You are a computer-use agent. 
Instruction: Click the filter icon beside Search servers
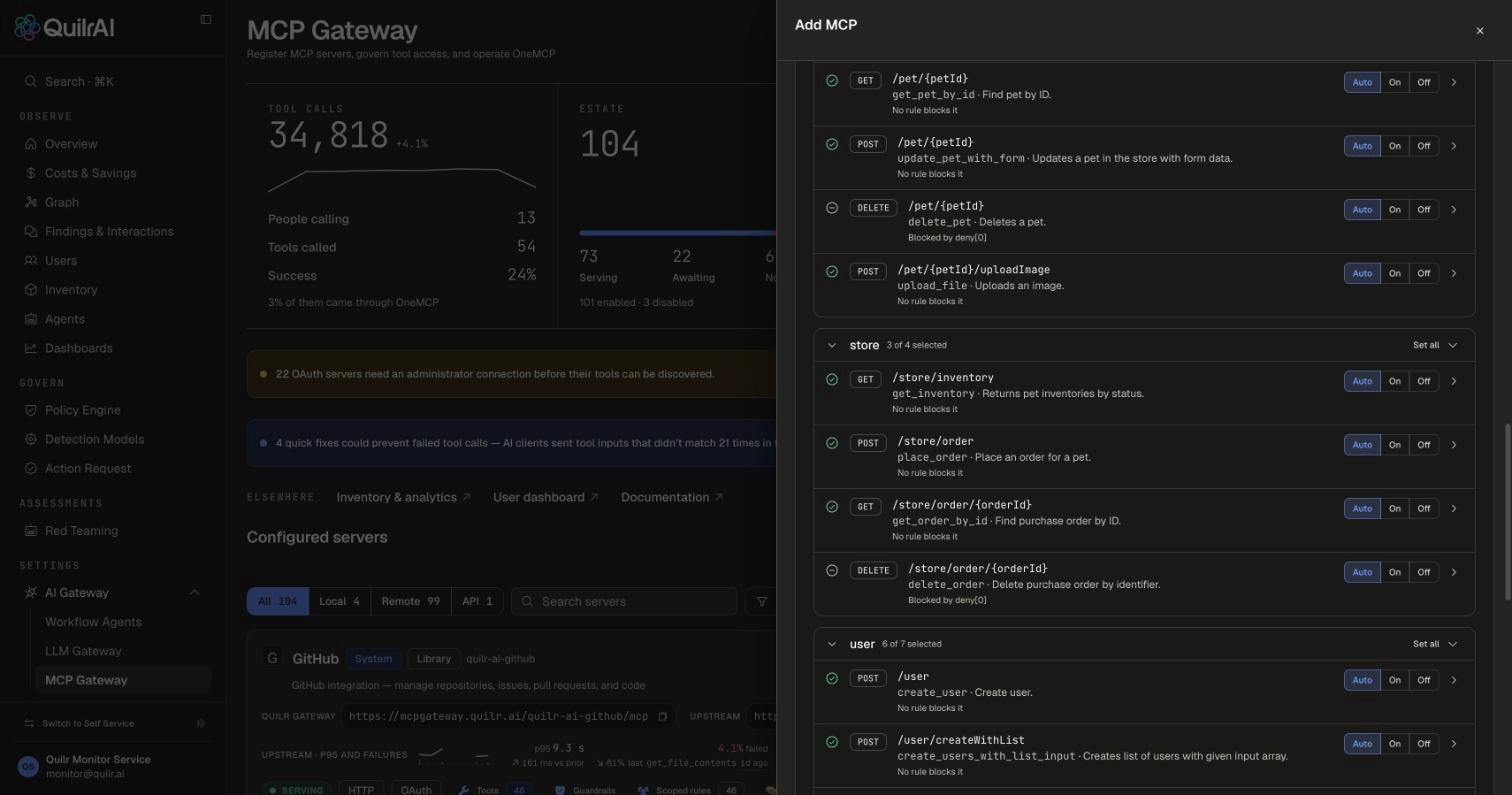(x=762, y=601)
